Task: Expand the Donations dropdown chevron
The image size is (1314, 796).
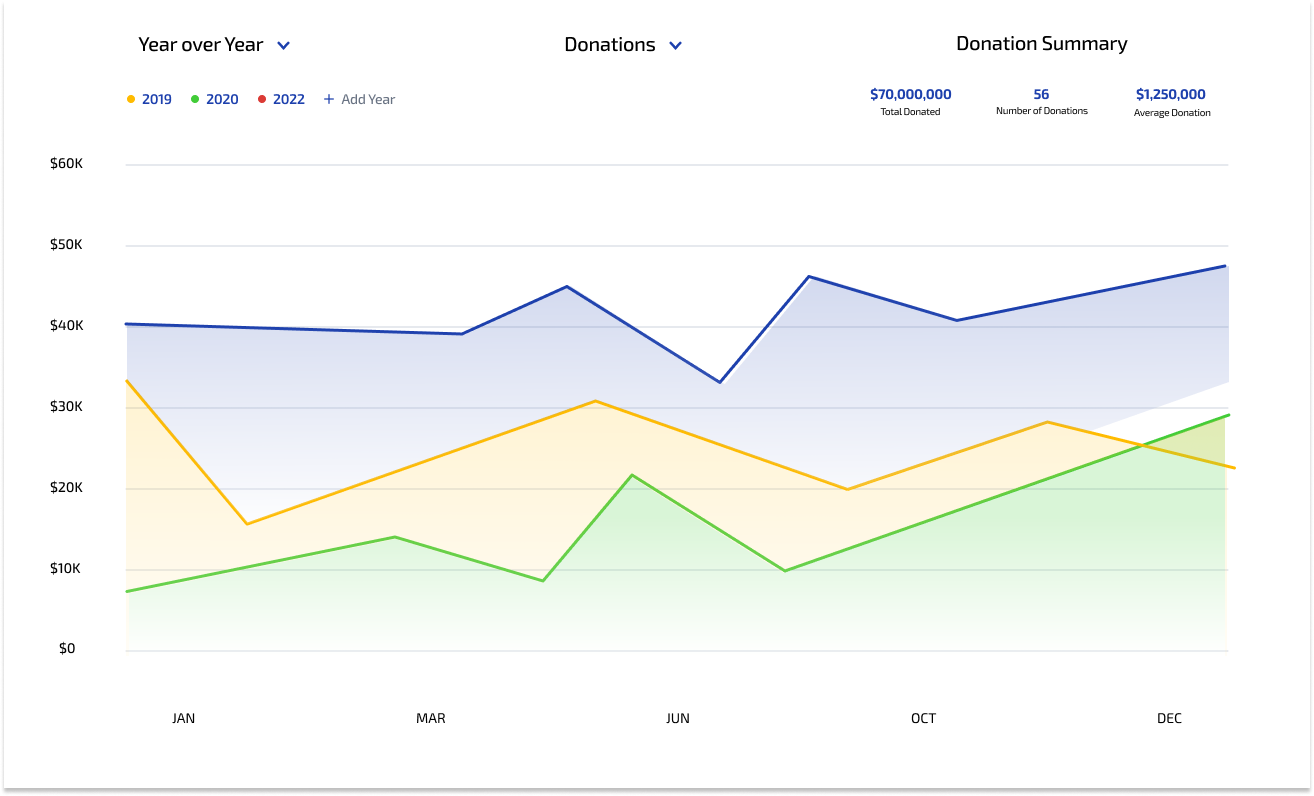Action: pyautogui.click(x=675, y=46)
